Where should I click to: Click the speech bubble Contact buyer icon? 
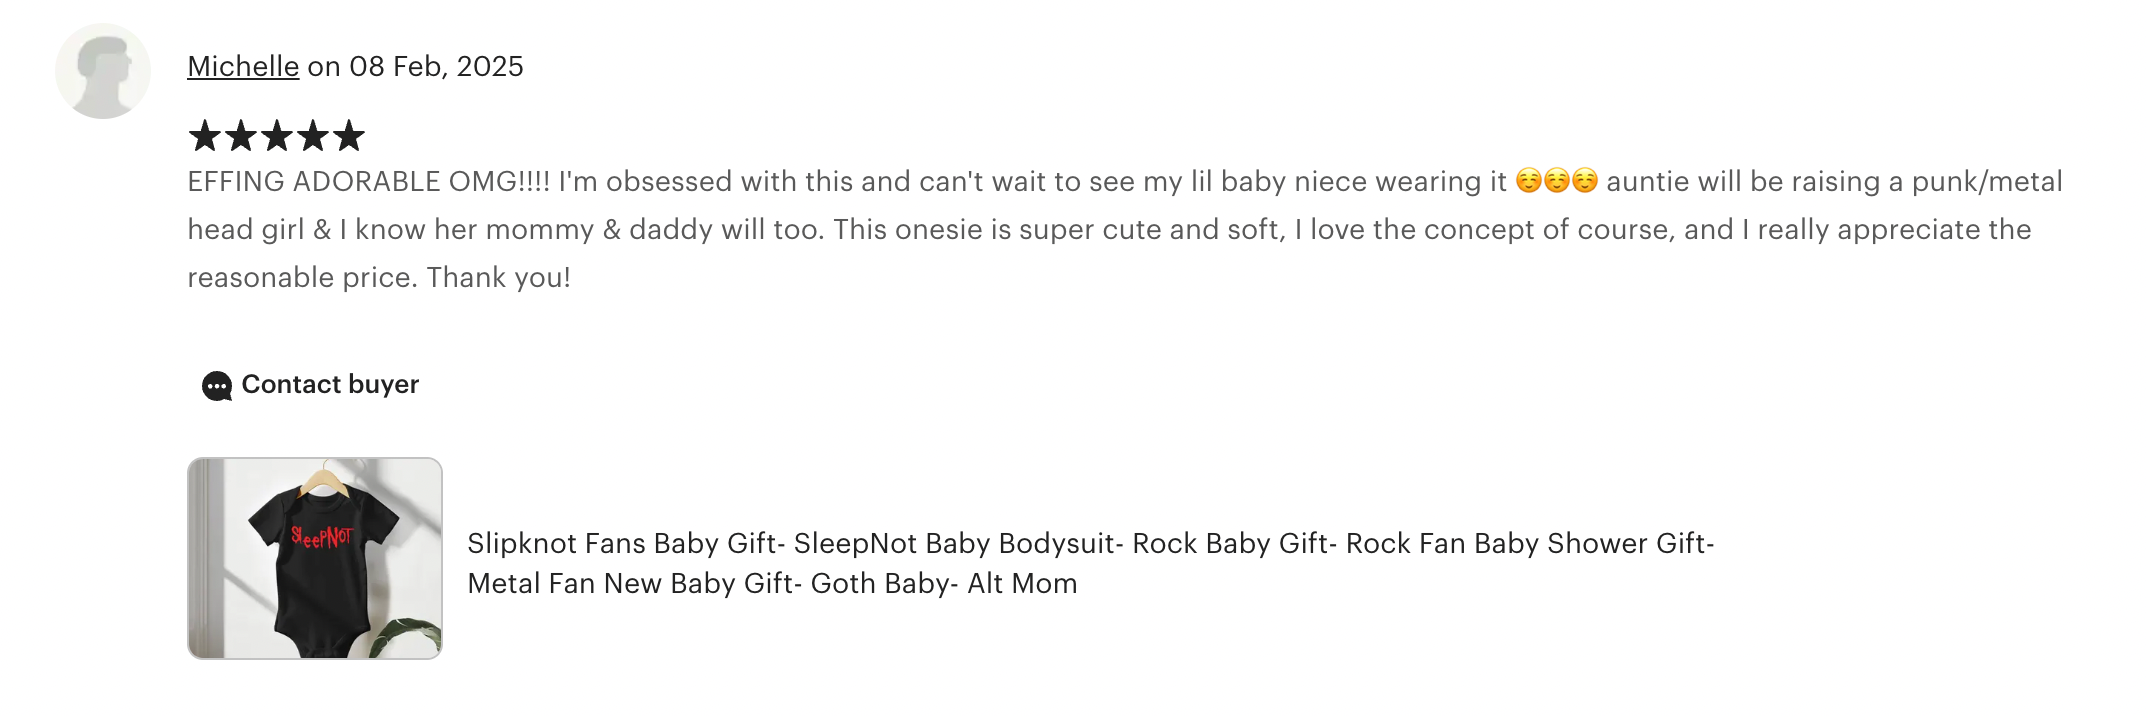click(215, 385)
